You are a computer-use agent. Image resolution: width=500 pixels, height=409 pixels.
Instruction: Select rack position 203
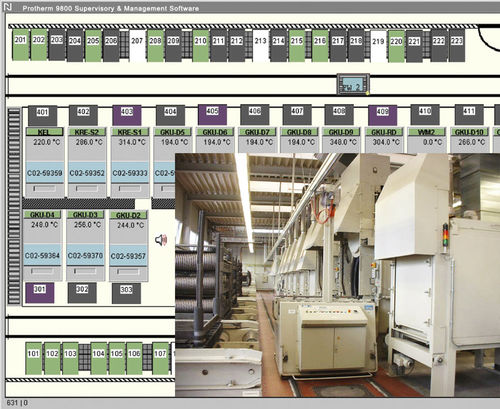[x=57, y=45]
